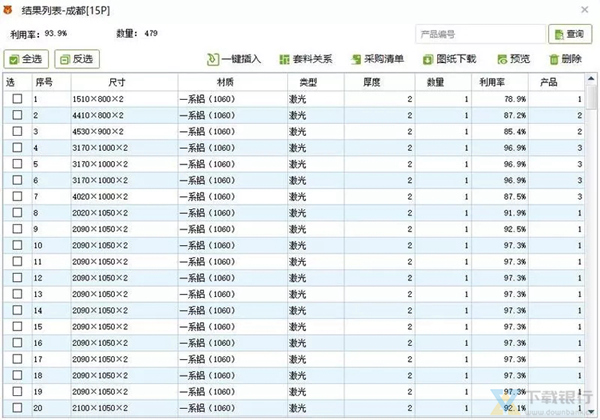
Task: Open 套料关系 nesting relation
Action: click(x=306, y=59)
